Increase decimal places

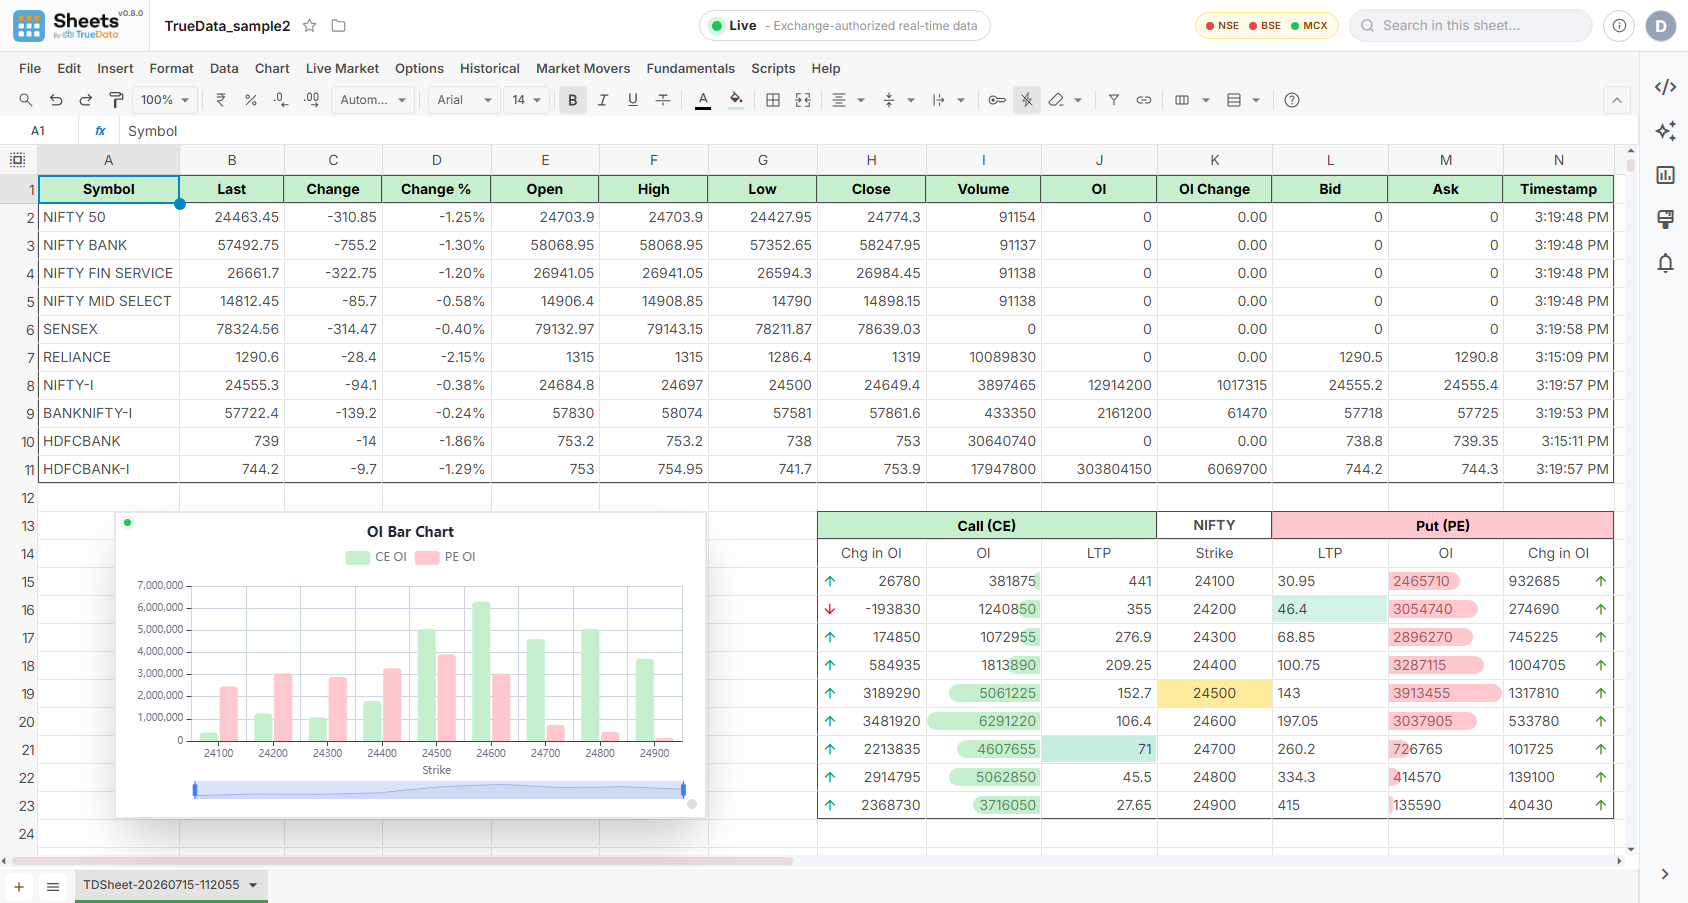(312, 100)
